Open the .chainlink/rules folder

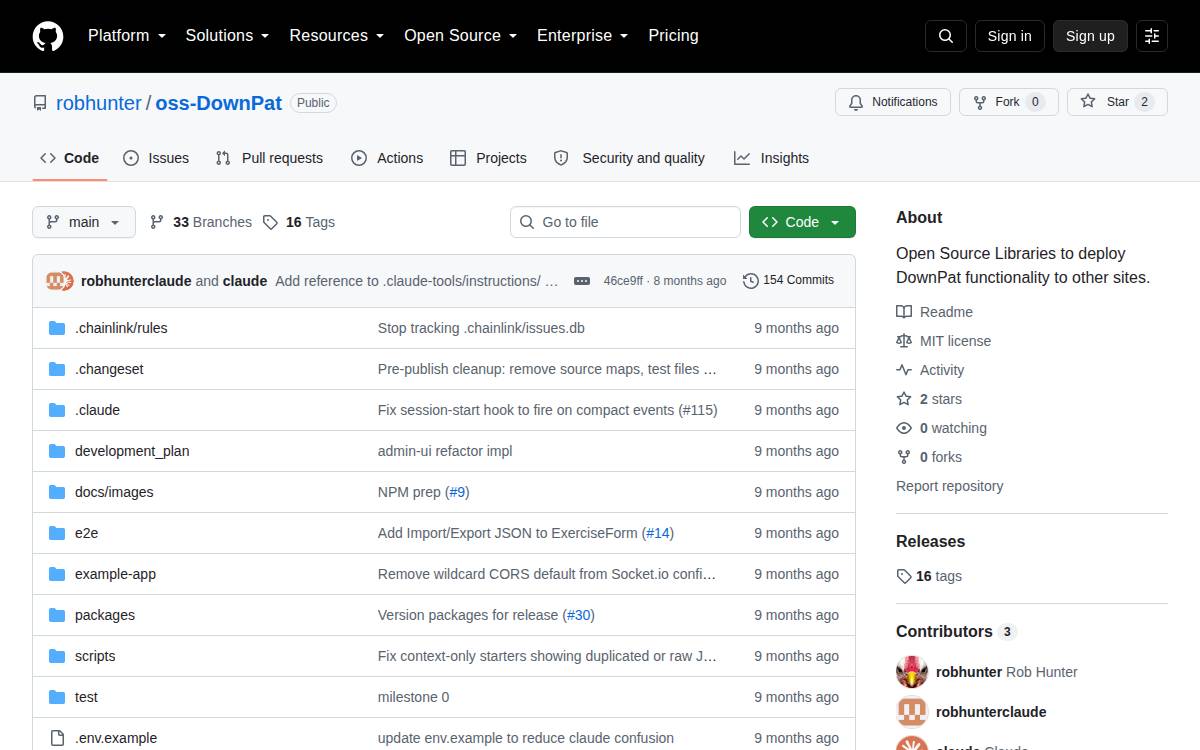point(121,328)
